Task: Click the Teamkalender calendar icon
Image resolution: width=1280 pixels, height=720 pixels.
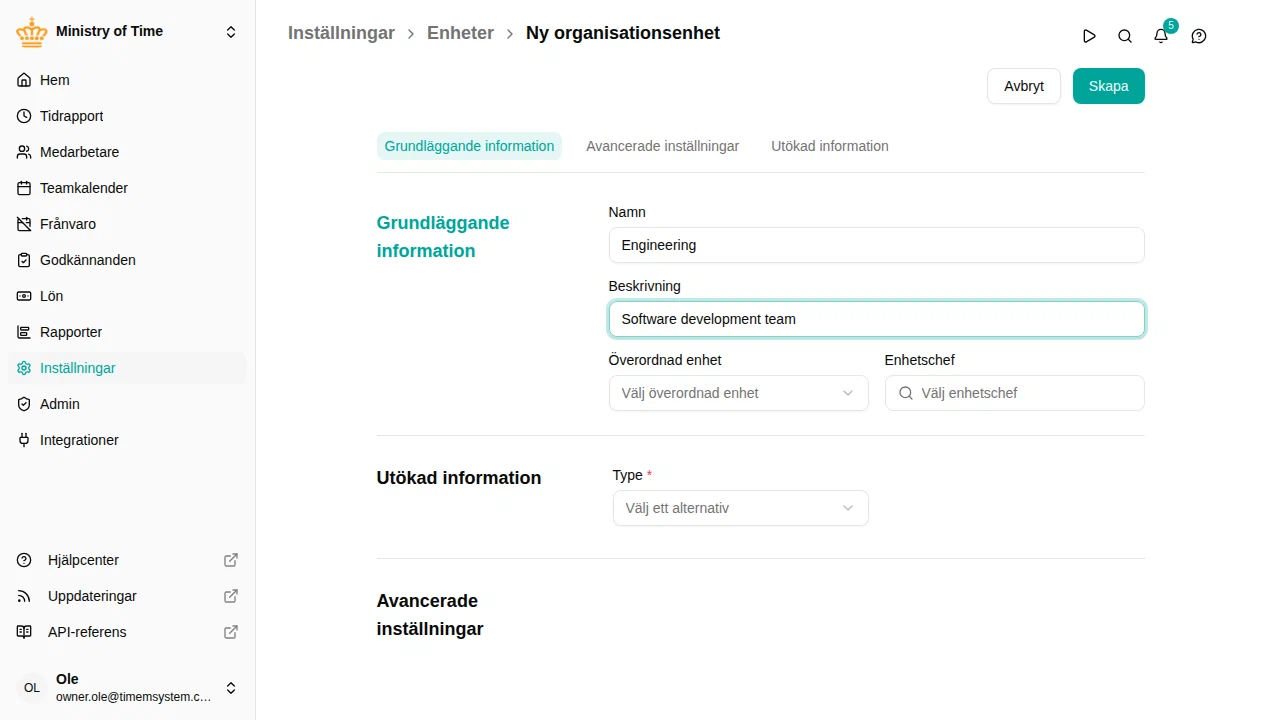Action: tap(24, 188)
